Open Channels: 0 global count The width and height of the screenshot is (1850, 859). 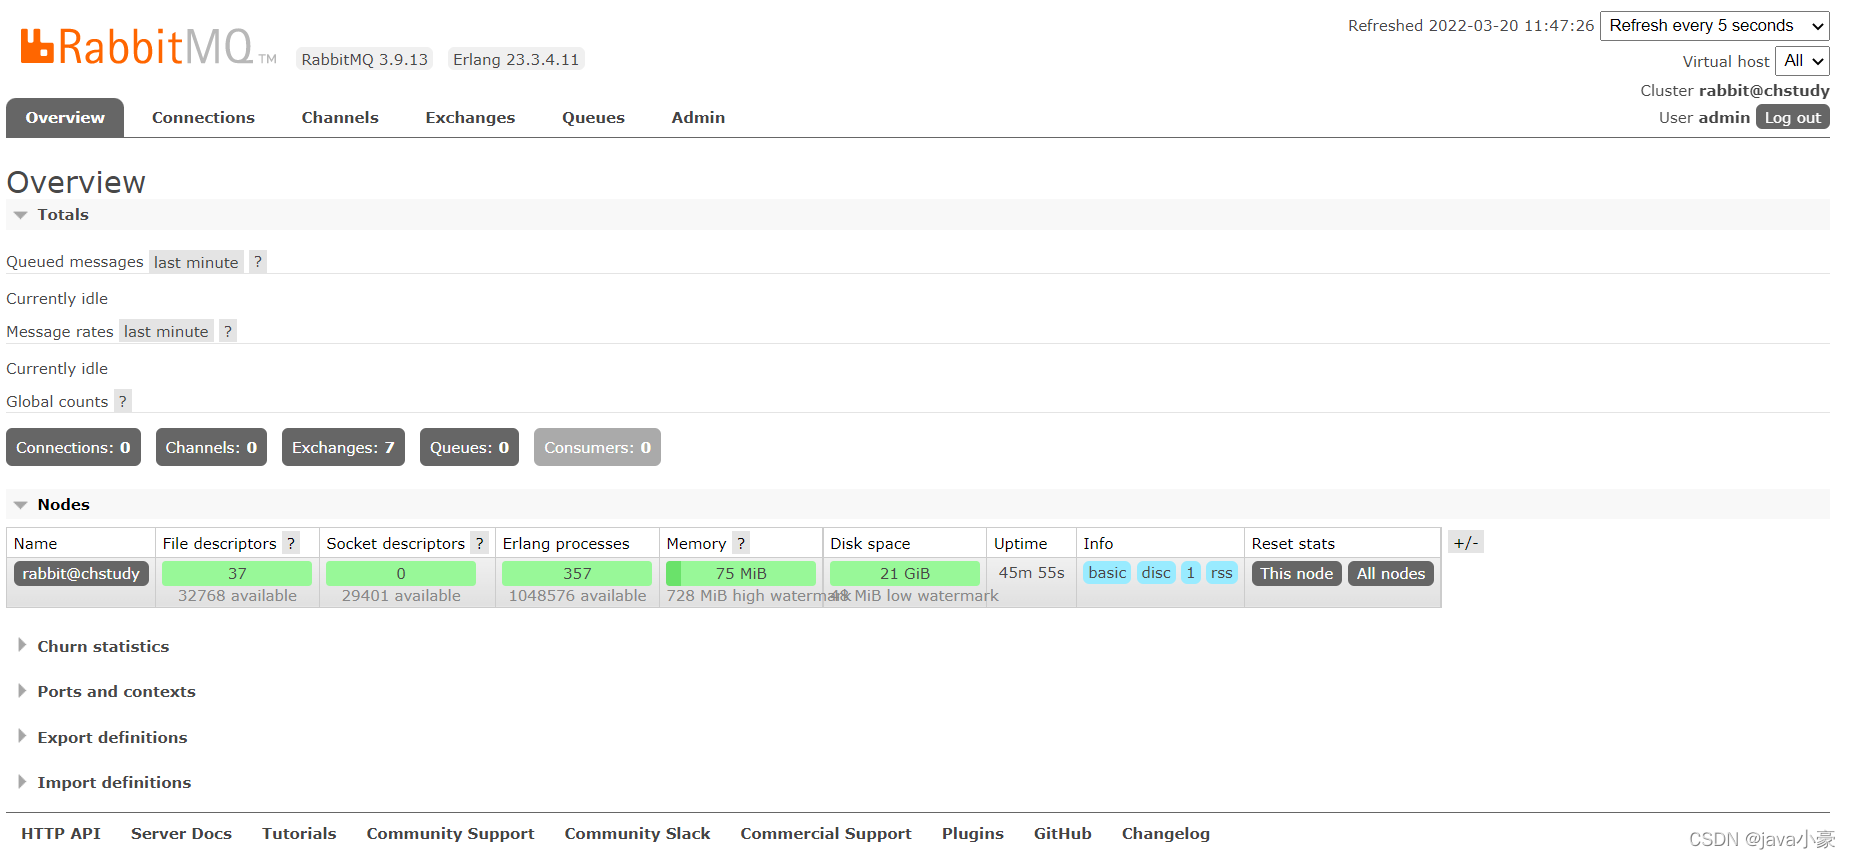click(x=211, y=447)
